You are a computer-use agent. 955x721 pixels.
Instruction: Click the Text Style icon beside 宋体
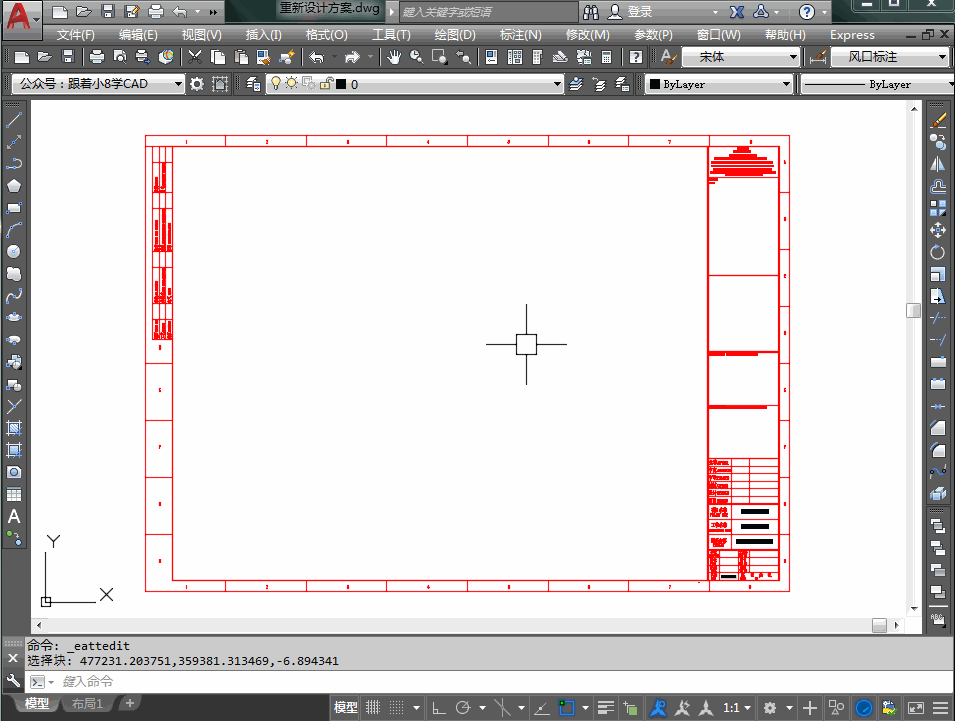point(668,57)
